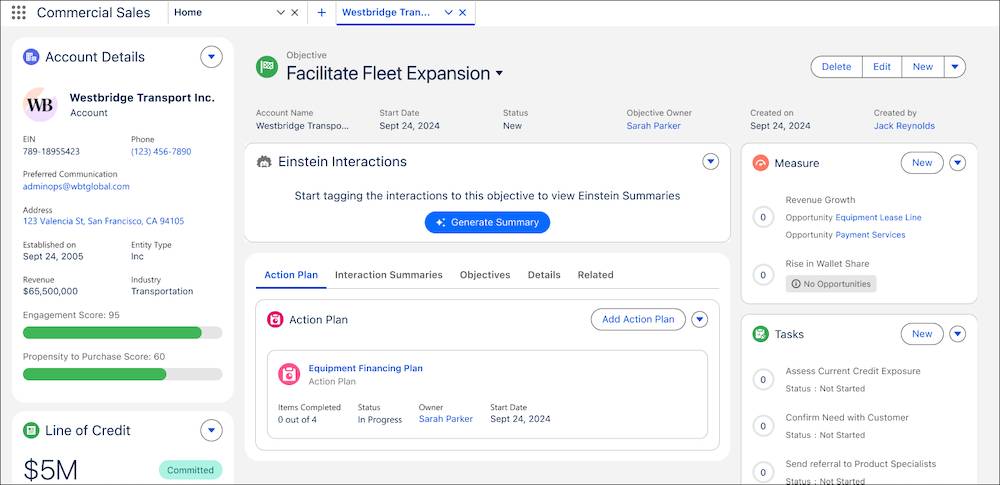Click the pink Action Plan icon
Image resolution: width=1000 pixels, height=485 pixels.
(275, 320)
